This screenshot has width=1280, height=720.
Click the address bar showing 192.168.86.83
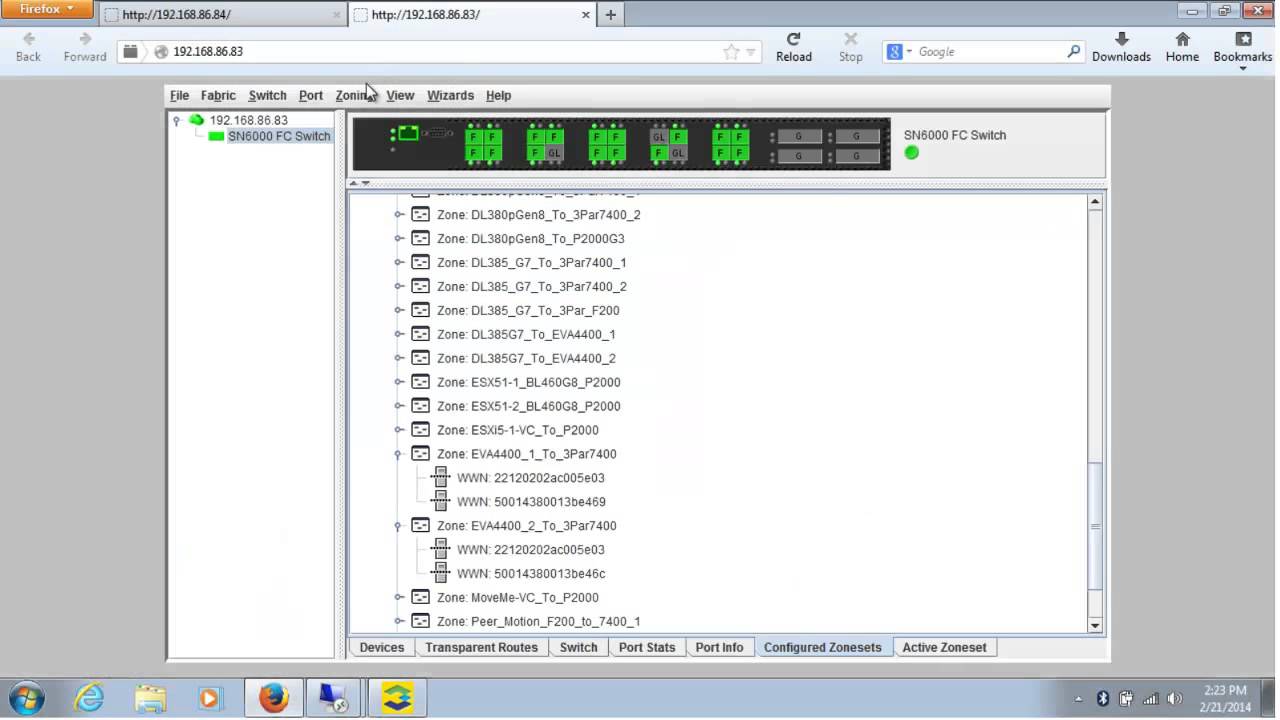[x=440, y=52]
